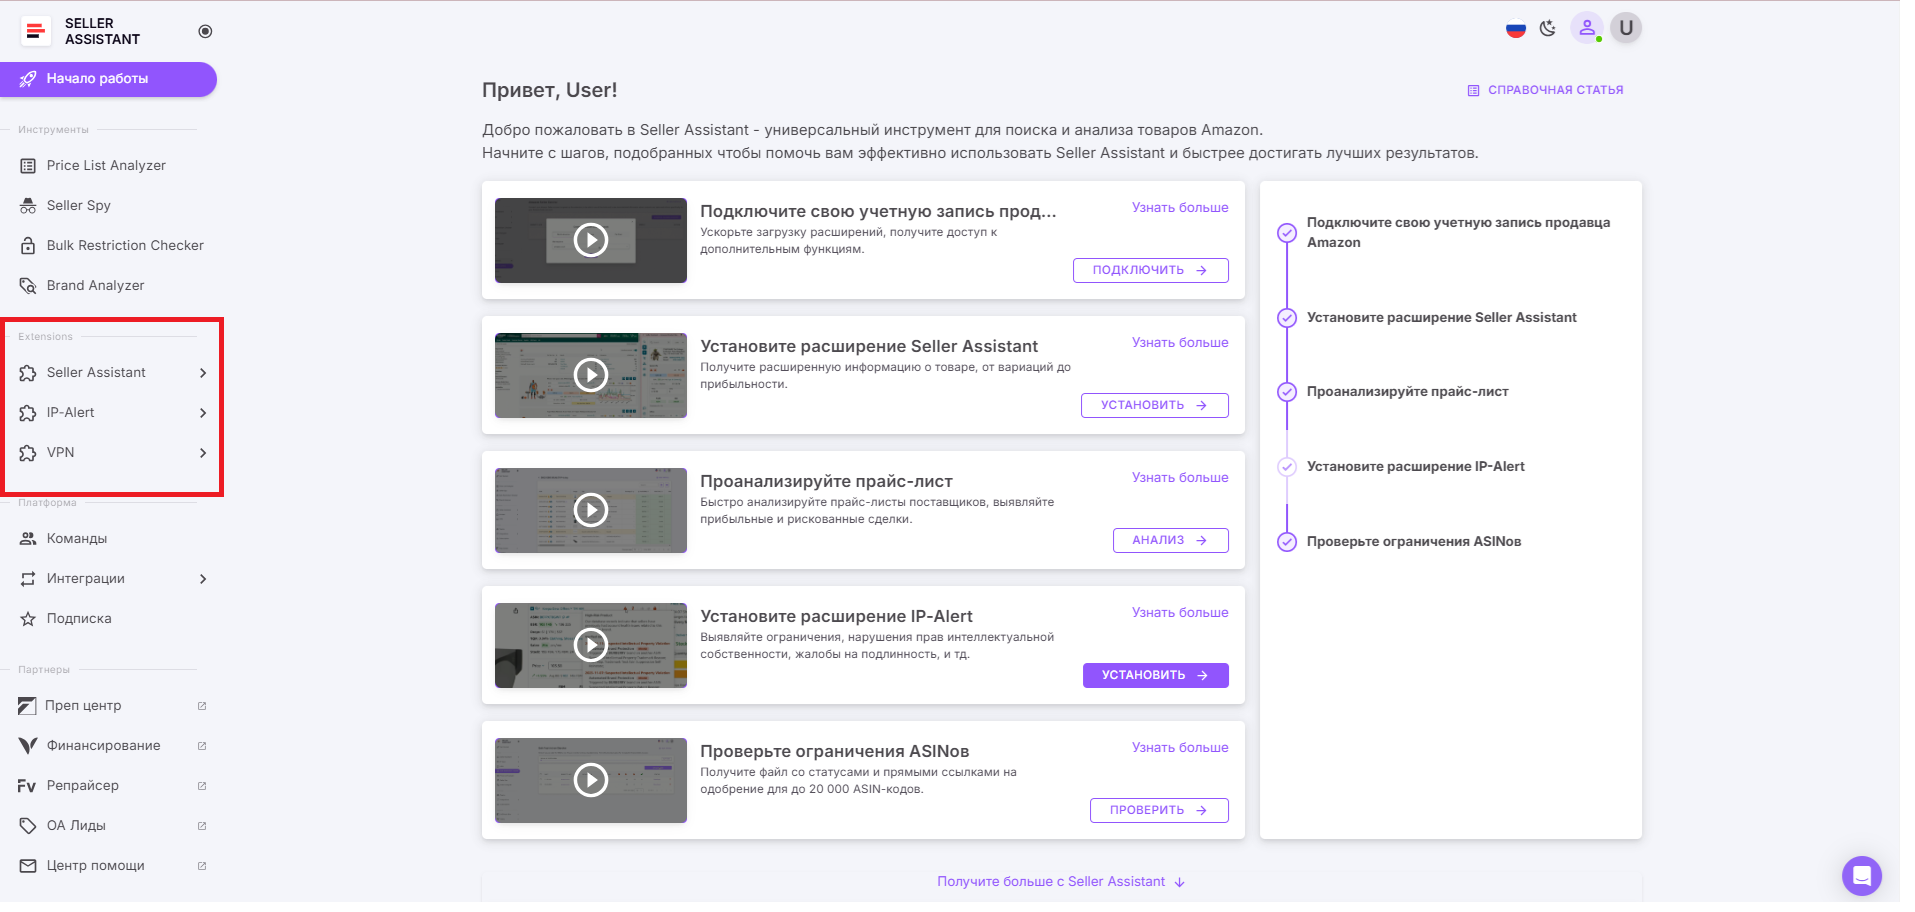
Task: Expand the VPN submenu chevron
Action: click(203, 453)
